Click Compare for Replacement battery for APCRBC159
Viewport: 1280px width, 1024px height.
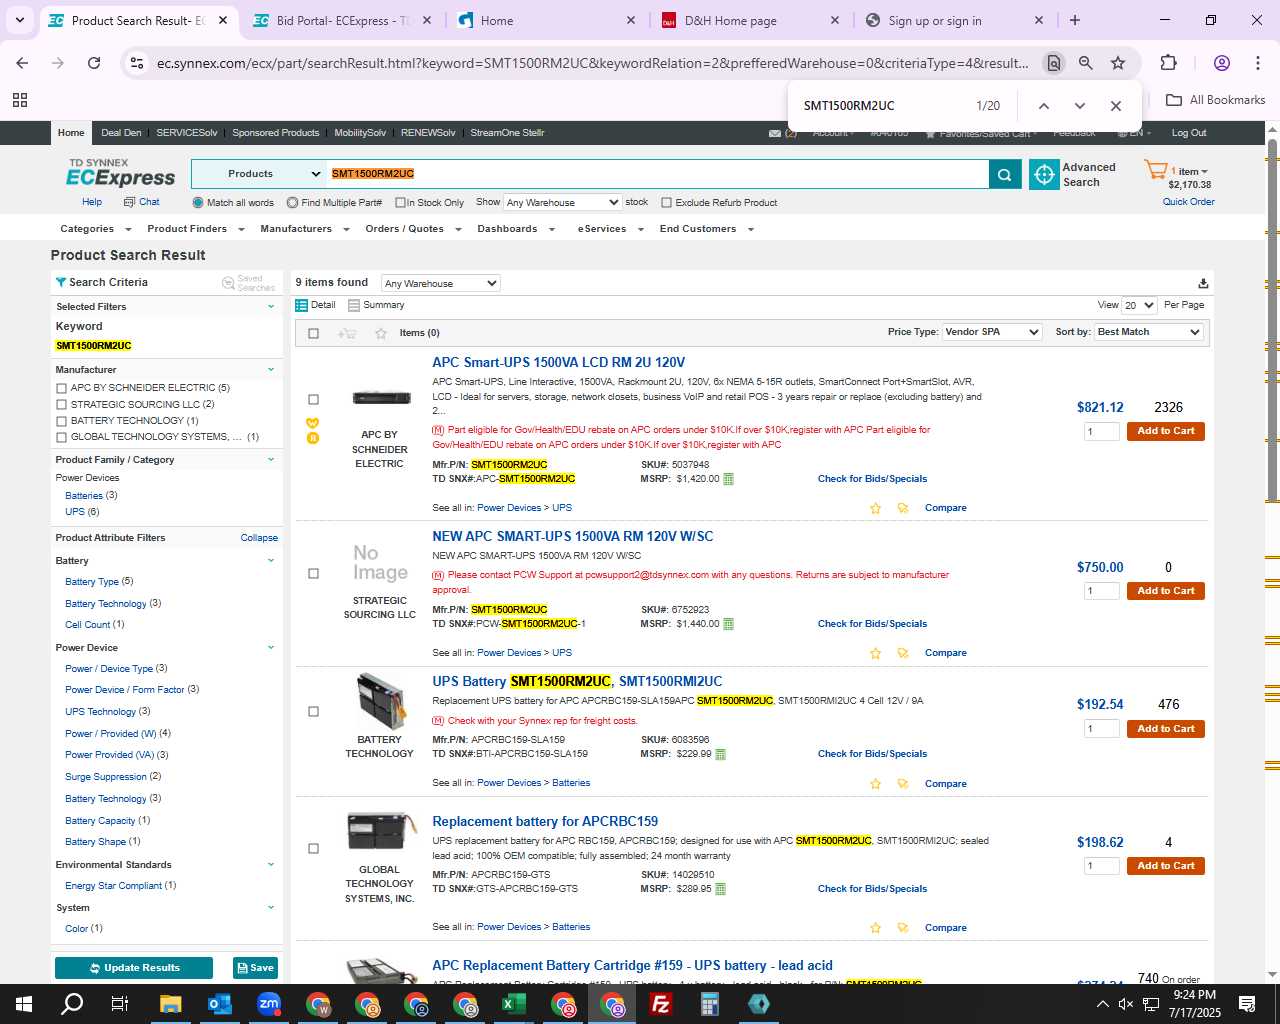[x=945, y=928]
